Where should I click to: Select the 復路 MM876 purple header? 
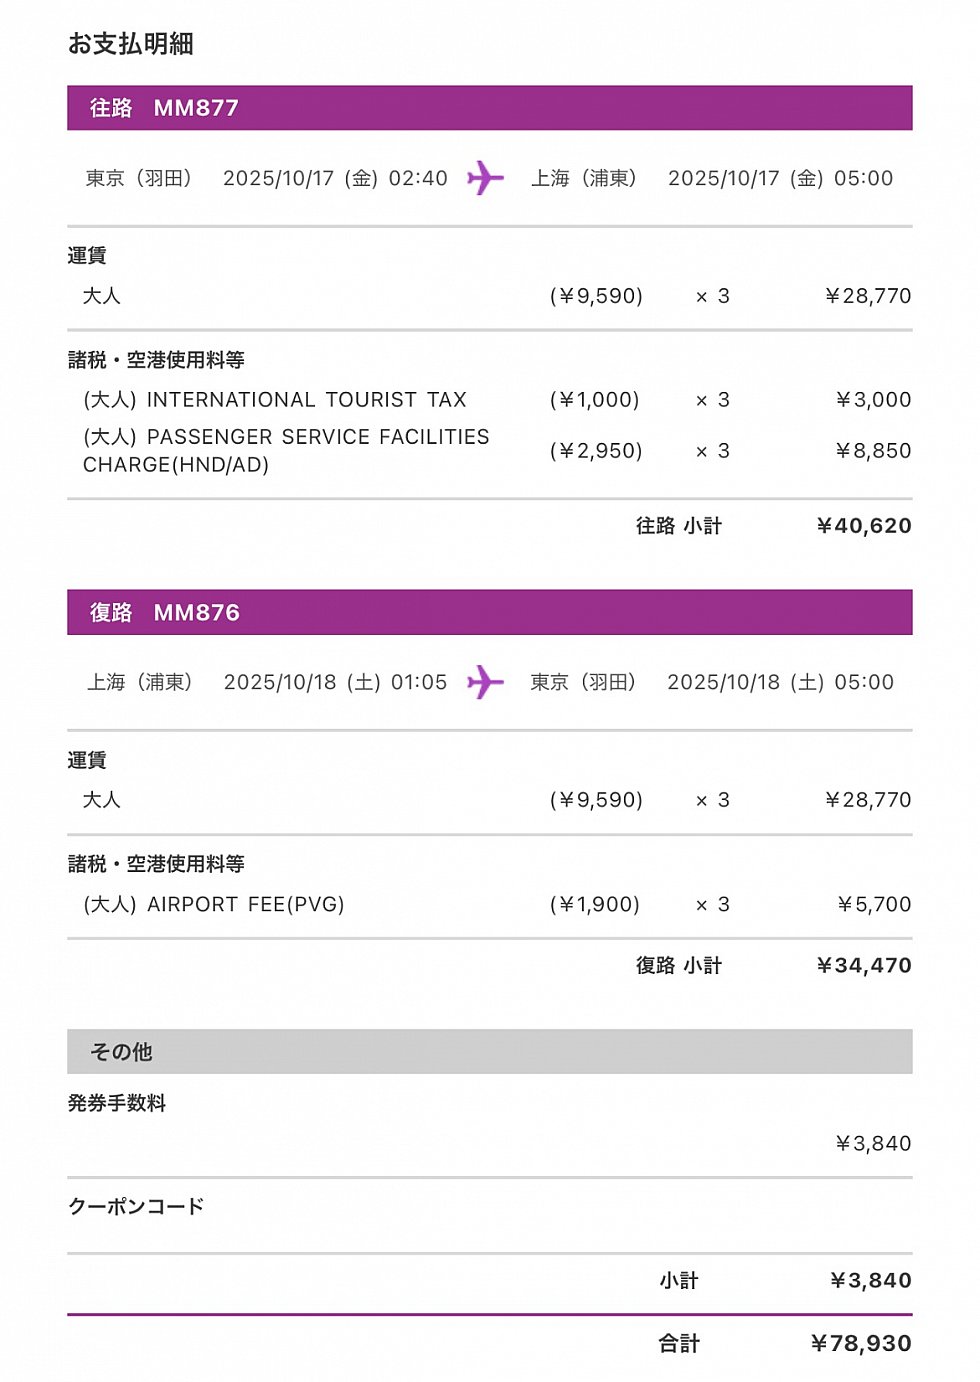(489, 612)
